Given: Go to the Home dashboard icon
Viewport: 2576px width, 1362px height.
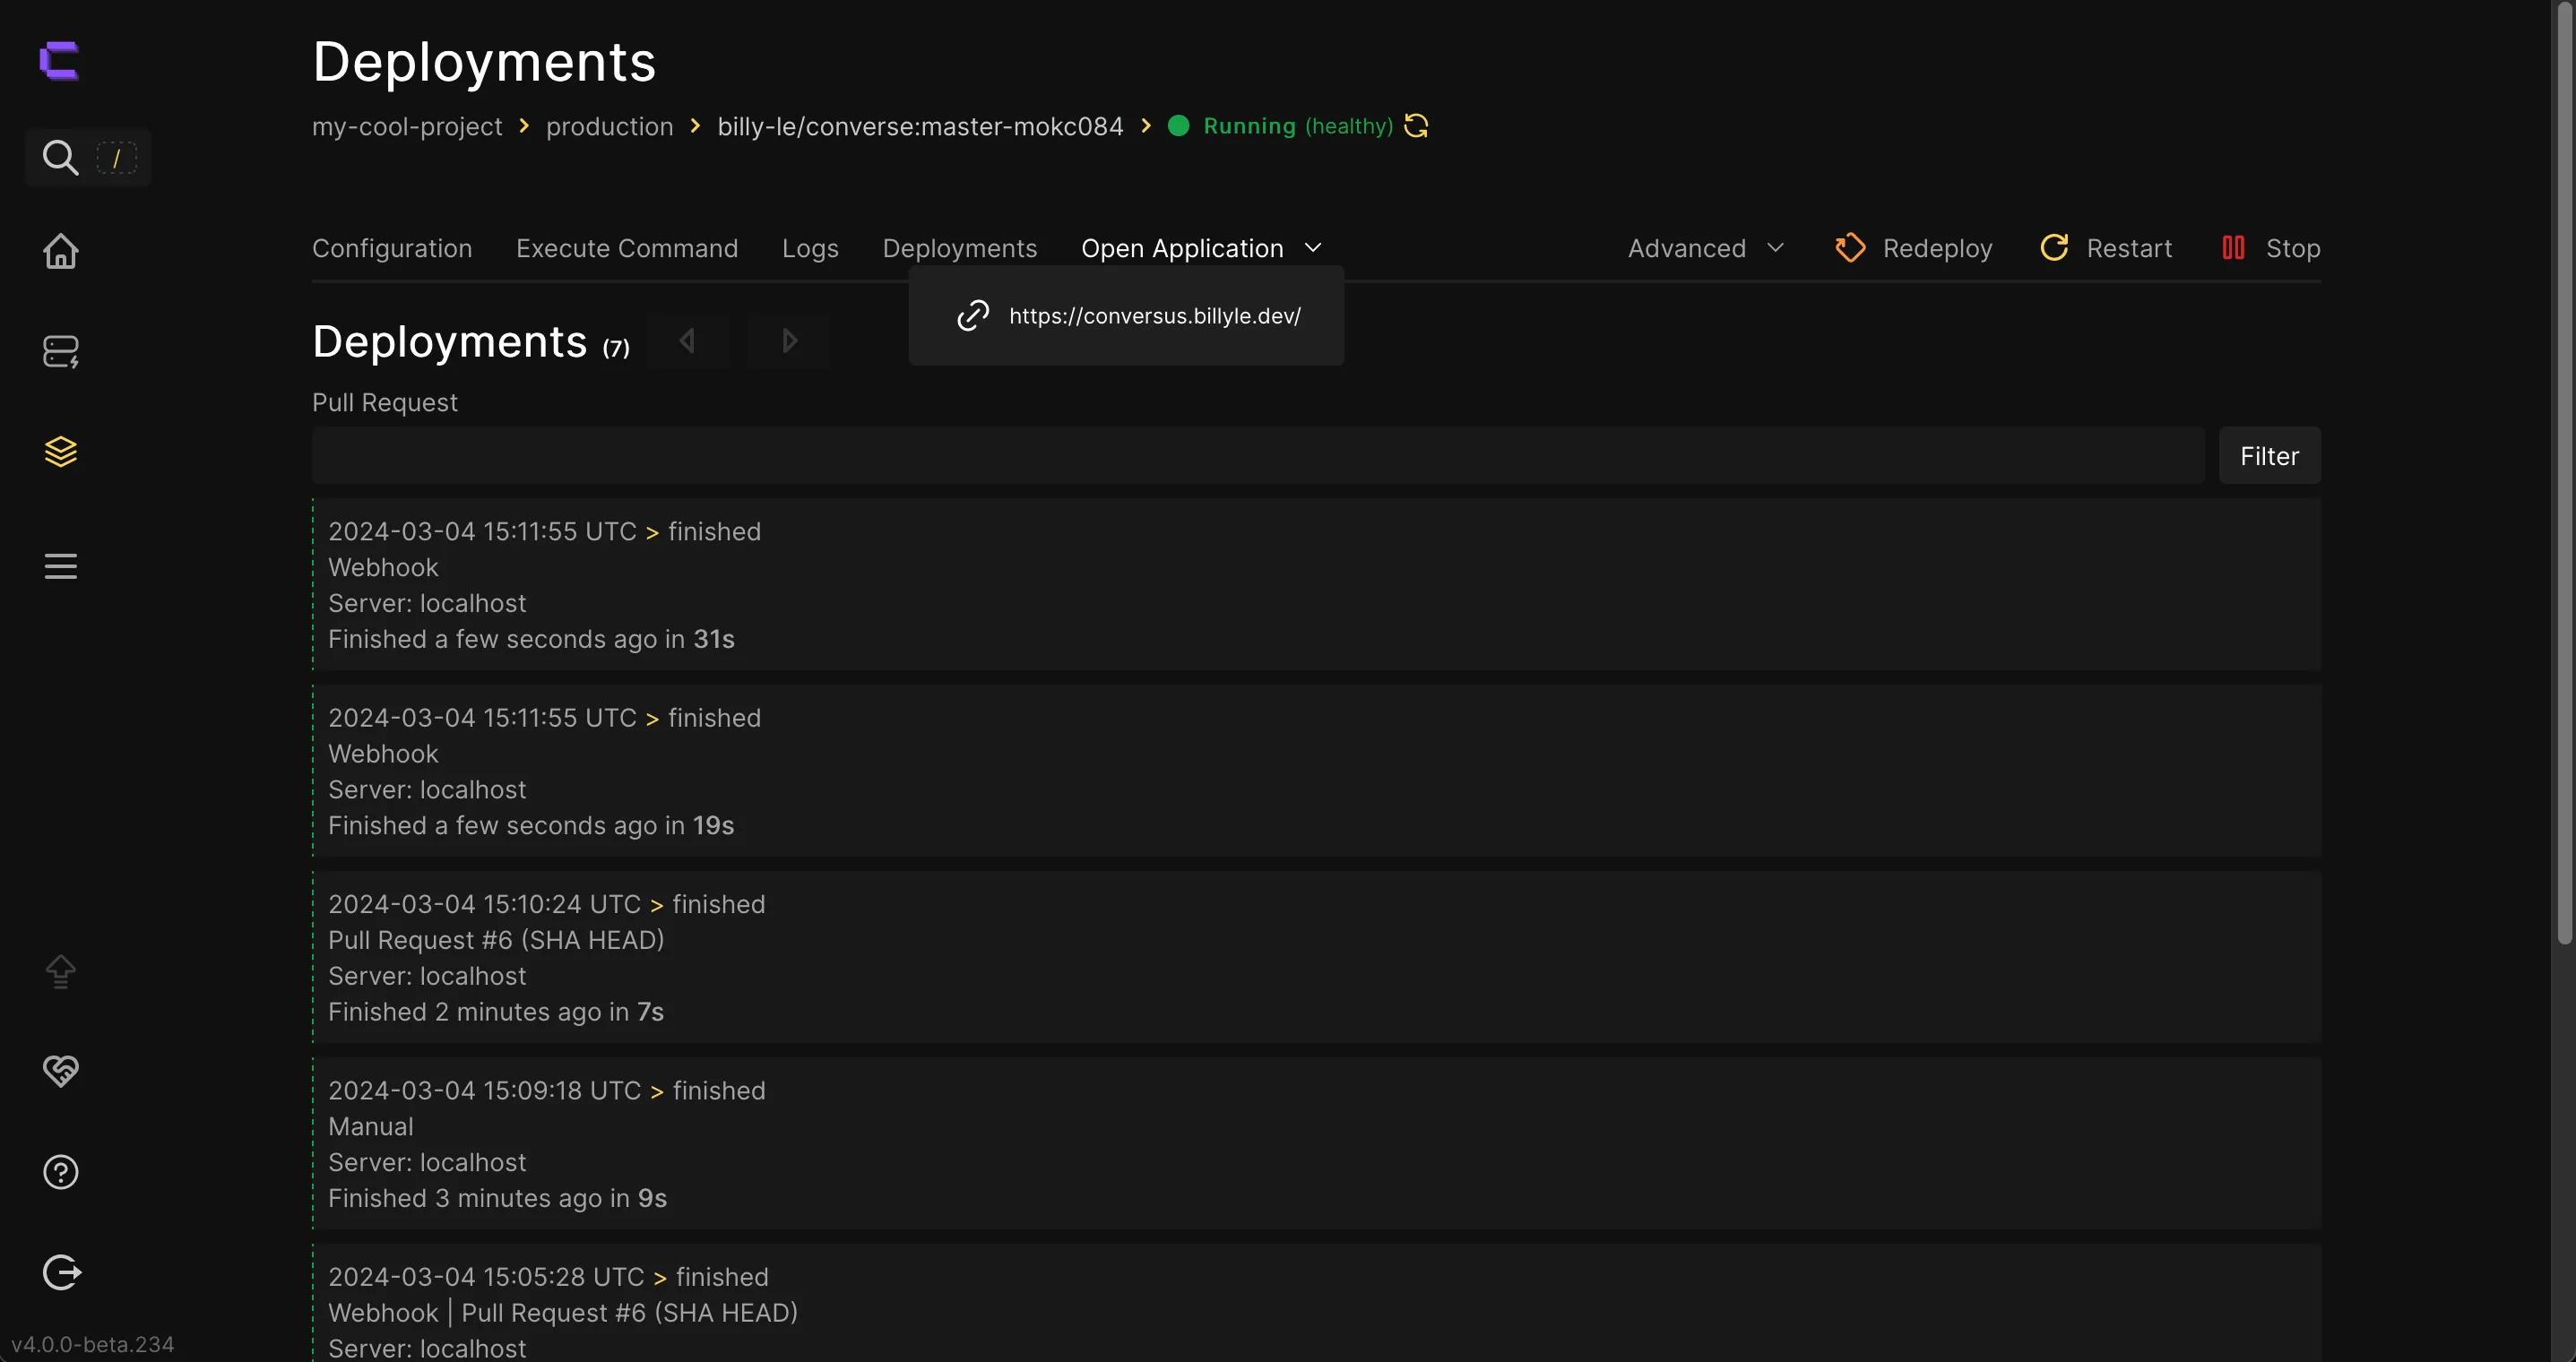Looking at the screenshot, I should [x=60, y=251].
